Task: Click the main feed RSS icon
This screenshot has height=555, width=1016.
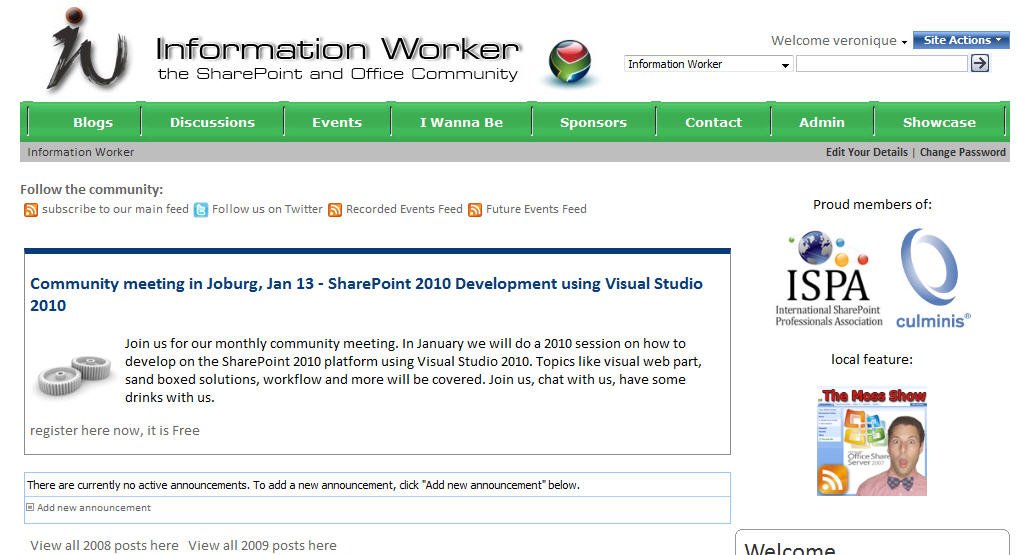Action: [x=31, y=210]
